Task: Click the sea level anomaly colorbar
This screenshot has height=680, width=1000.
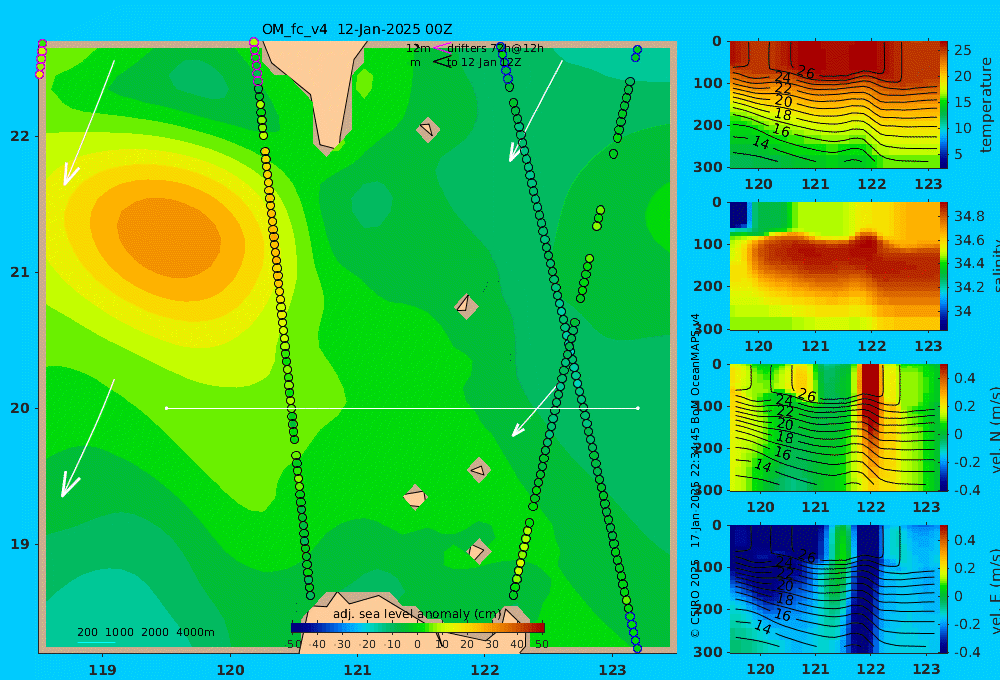Action: pyautogui.click(x=418, y=628)
